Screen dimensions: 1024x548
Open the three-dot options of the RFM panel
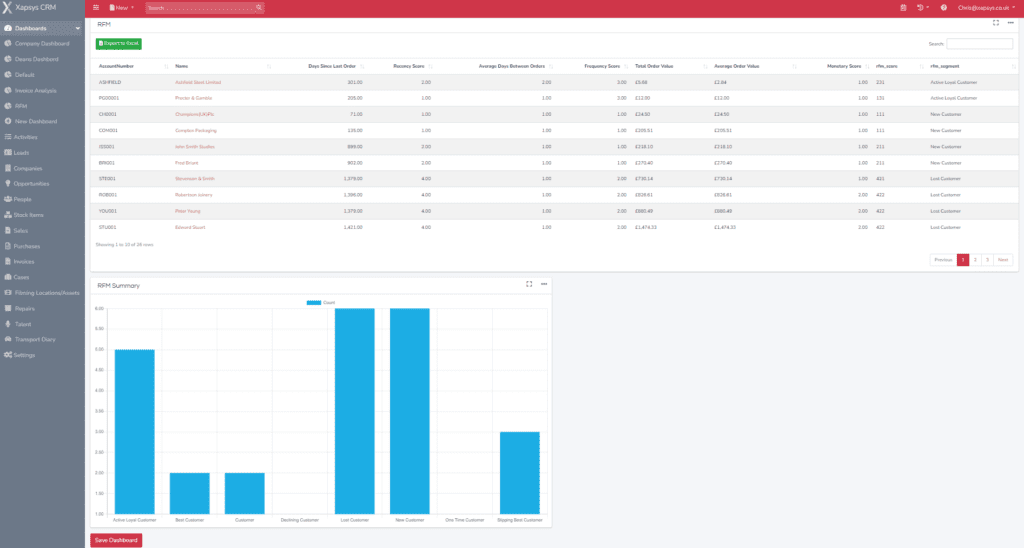tap(1010, 23)
